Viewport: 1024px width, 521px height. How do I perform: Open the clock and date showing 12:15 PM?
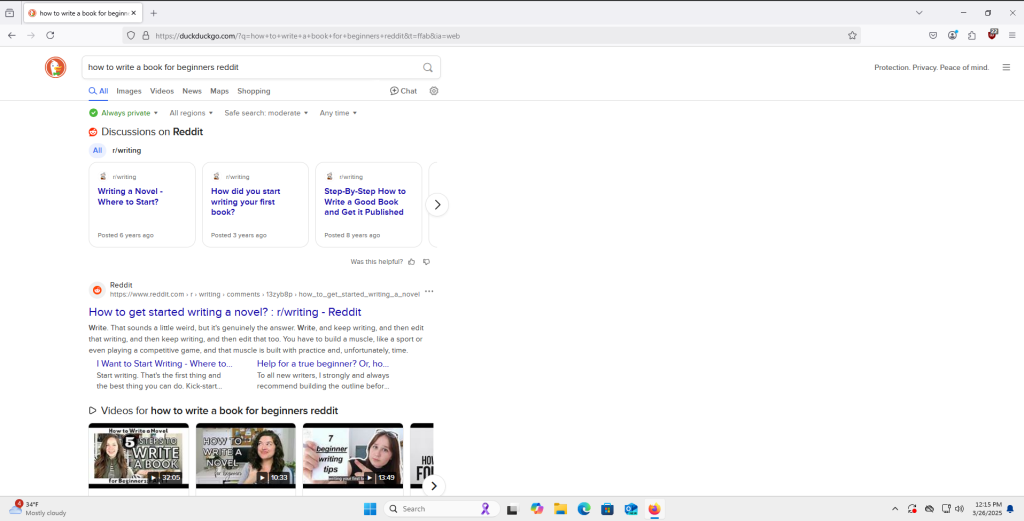pos(987,509)
